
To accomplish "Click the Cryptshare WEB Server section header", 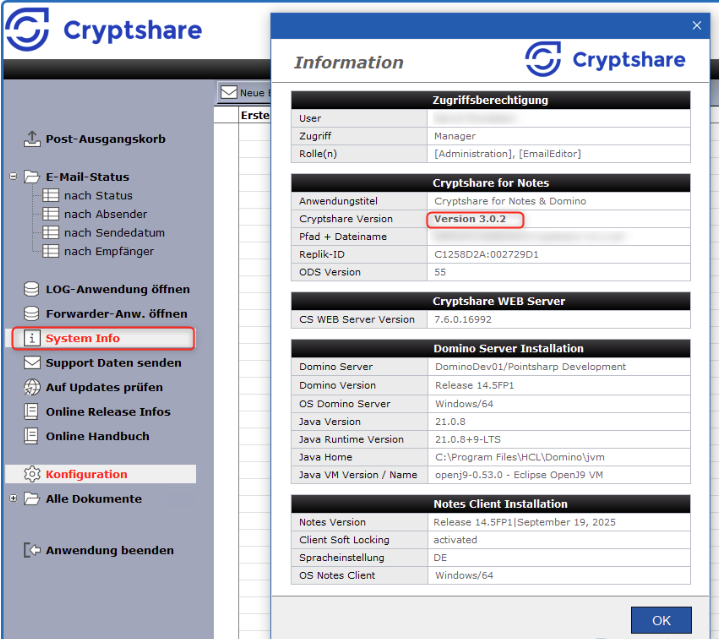I will 490,301.
